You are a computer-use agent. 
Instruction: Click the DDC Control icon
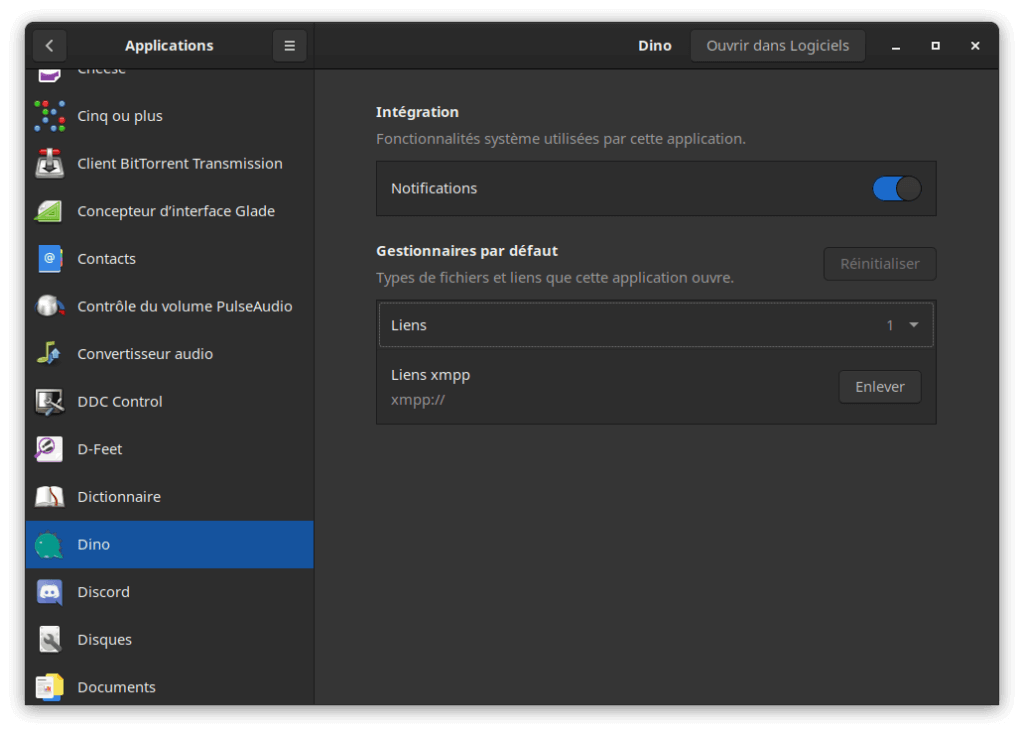50,402
